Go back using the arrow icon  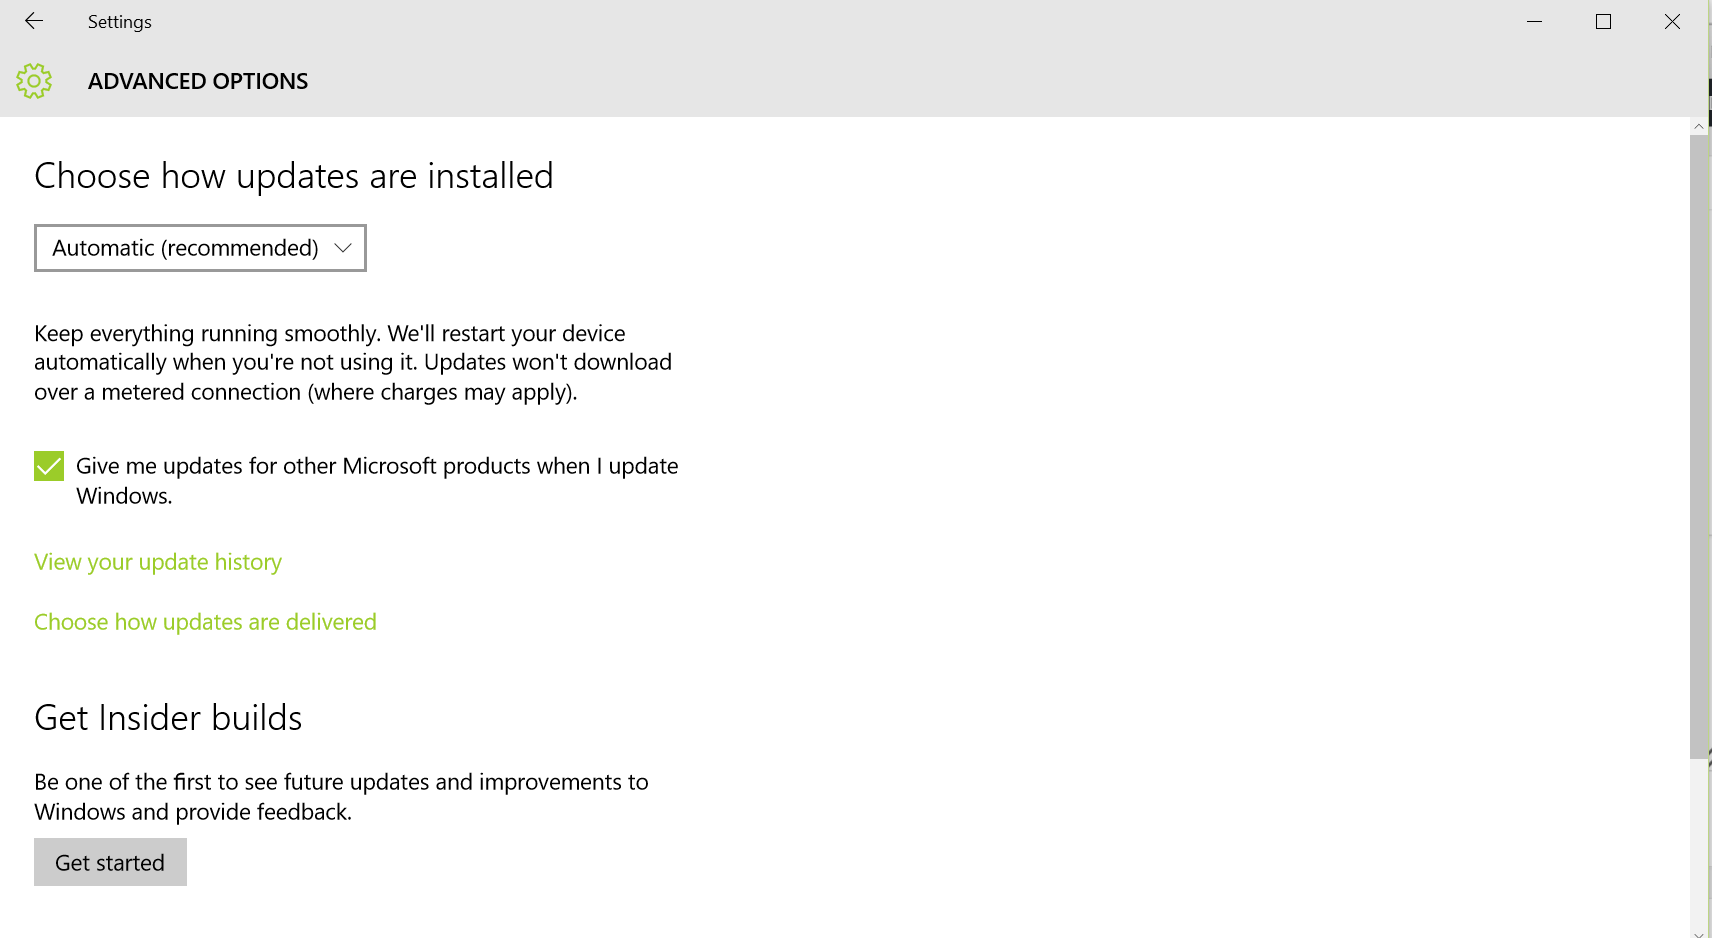coord(34,21)
